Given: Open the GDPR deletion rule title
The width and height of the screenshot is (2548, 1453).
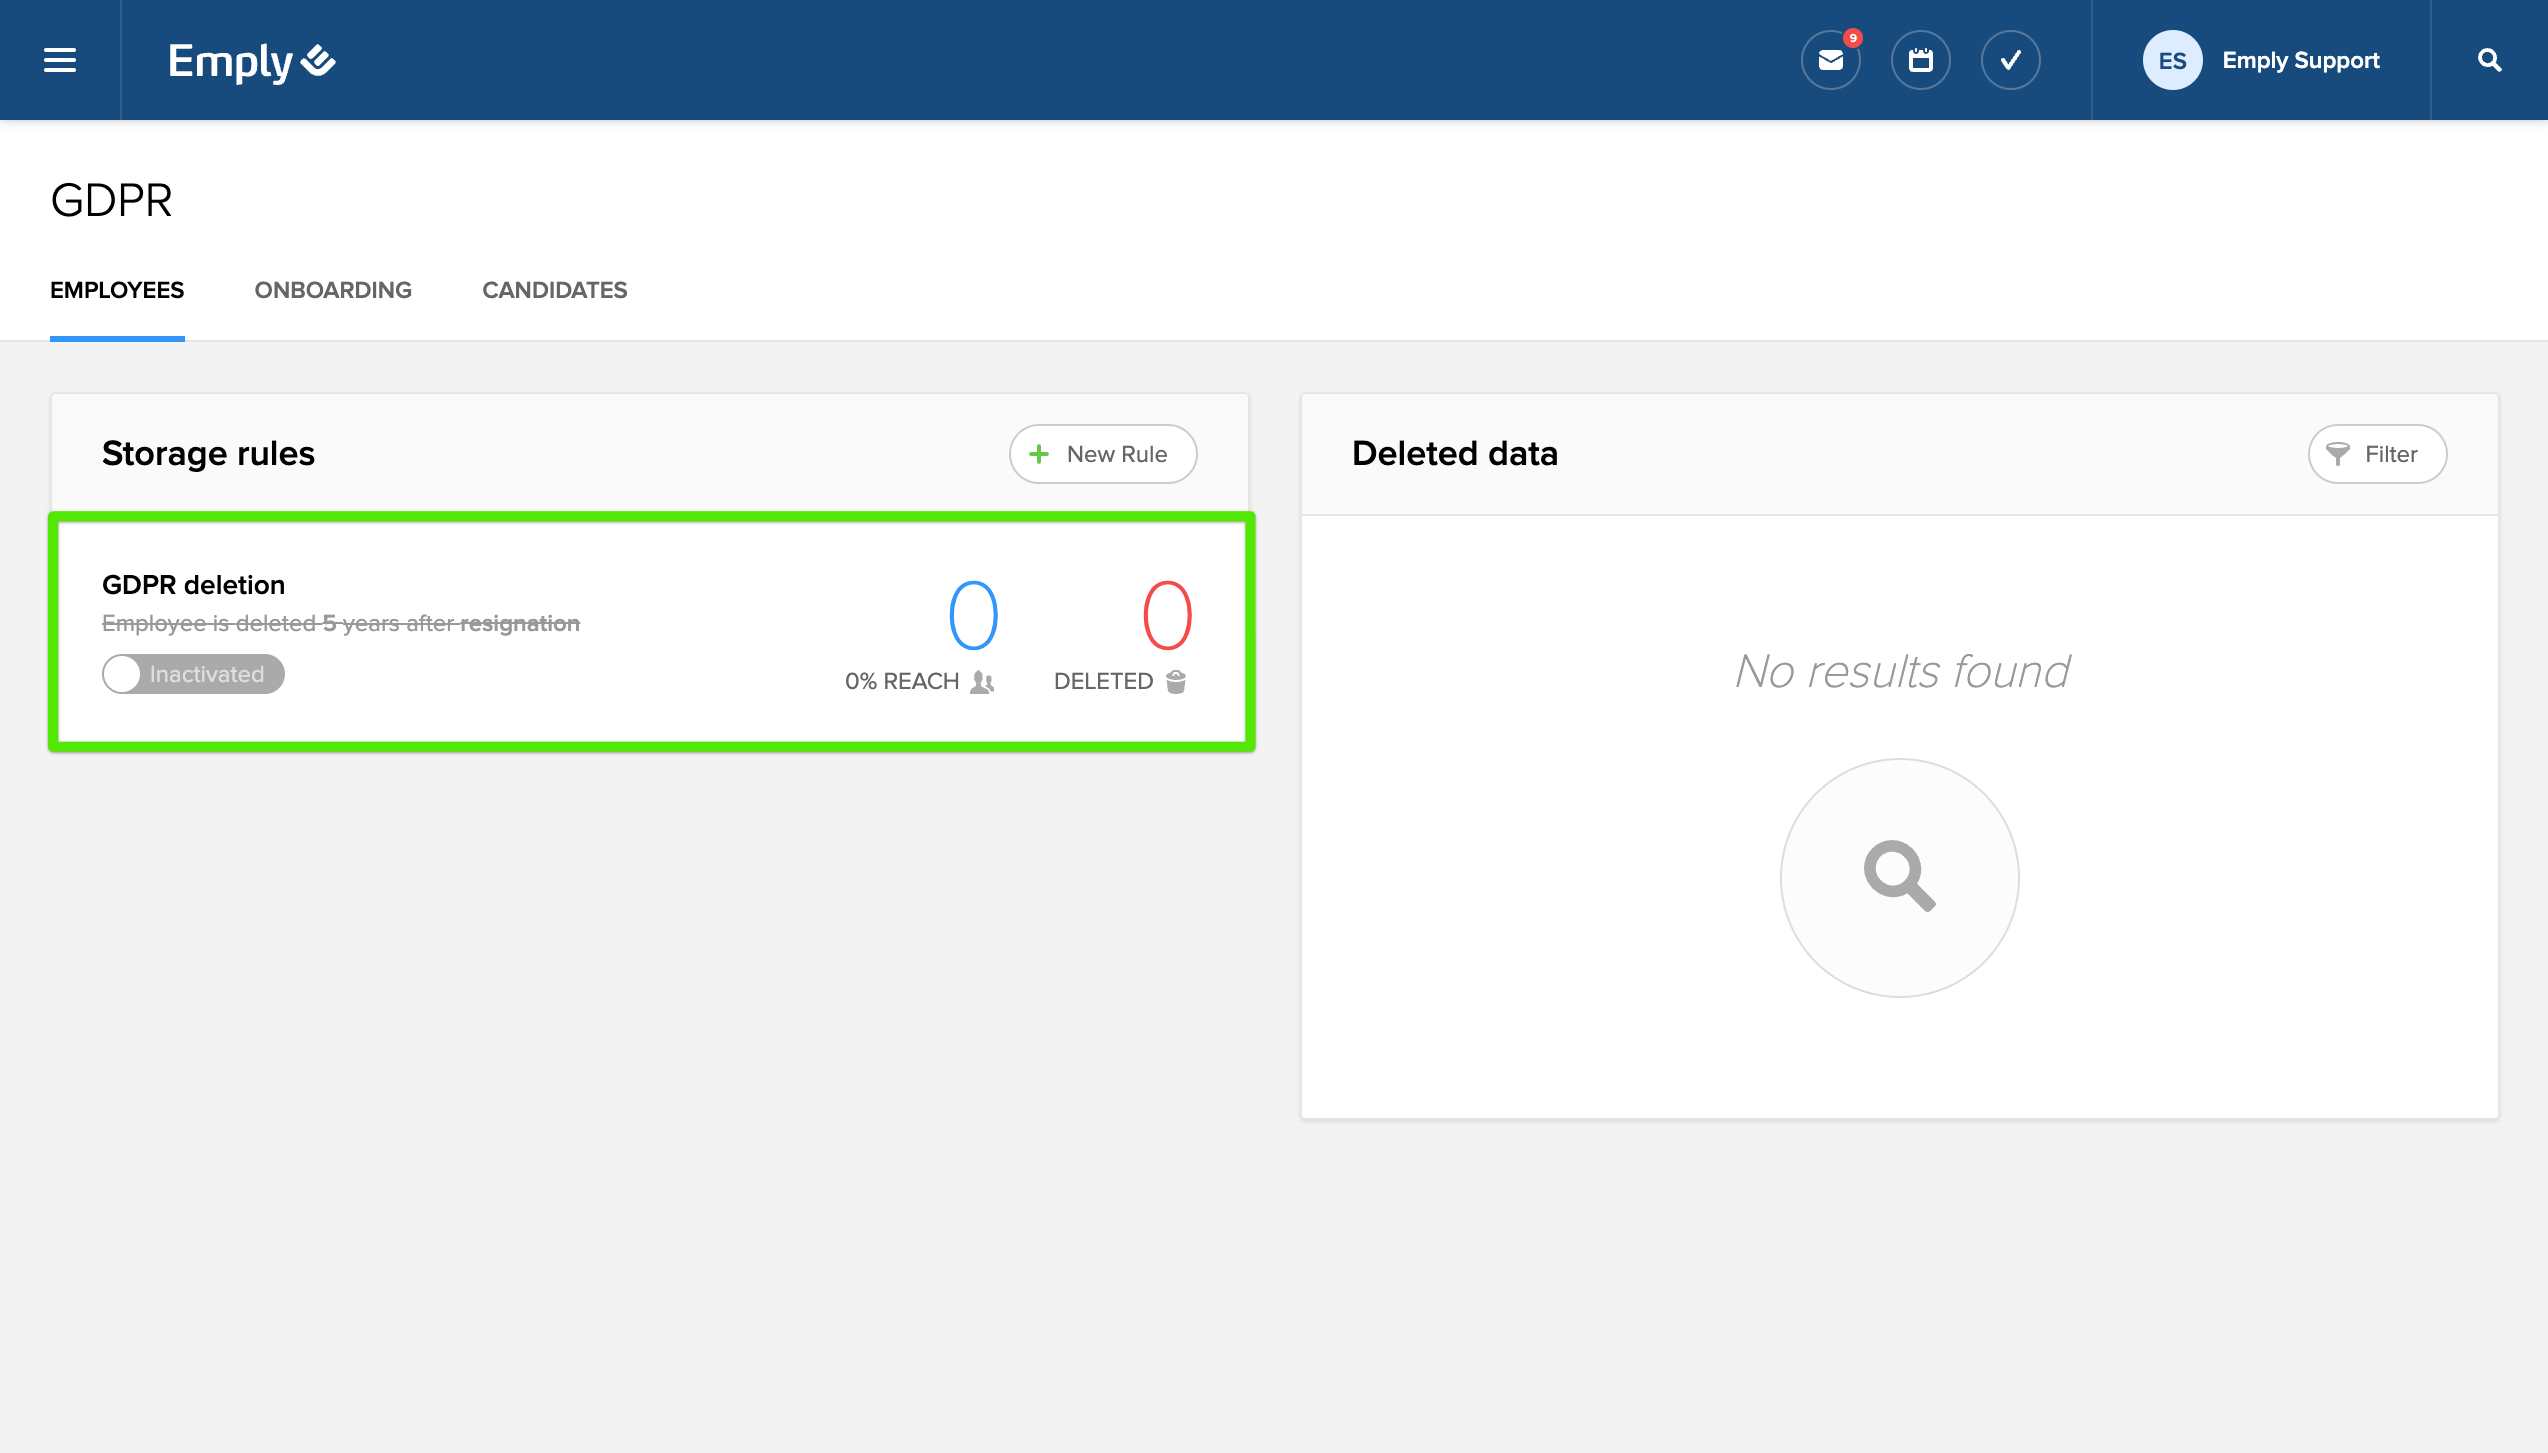Looking at the screenshot, I should tap(193, 585).
